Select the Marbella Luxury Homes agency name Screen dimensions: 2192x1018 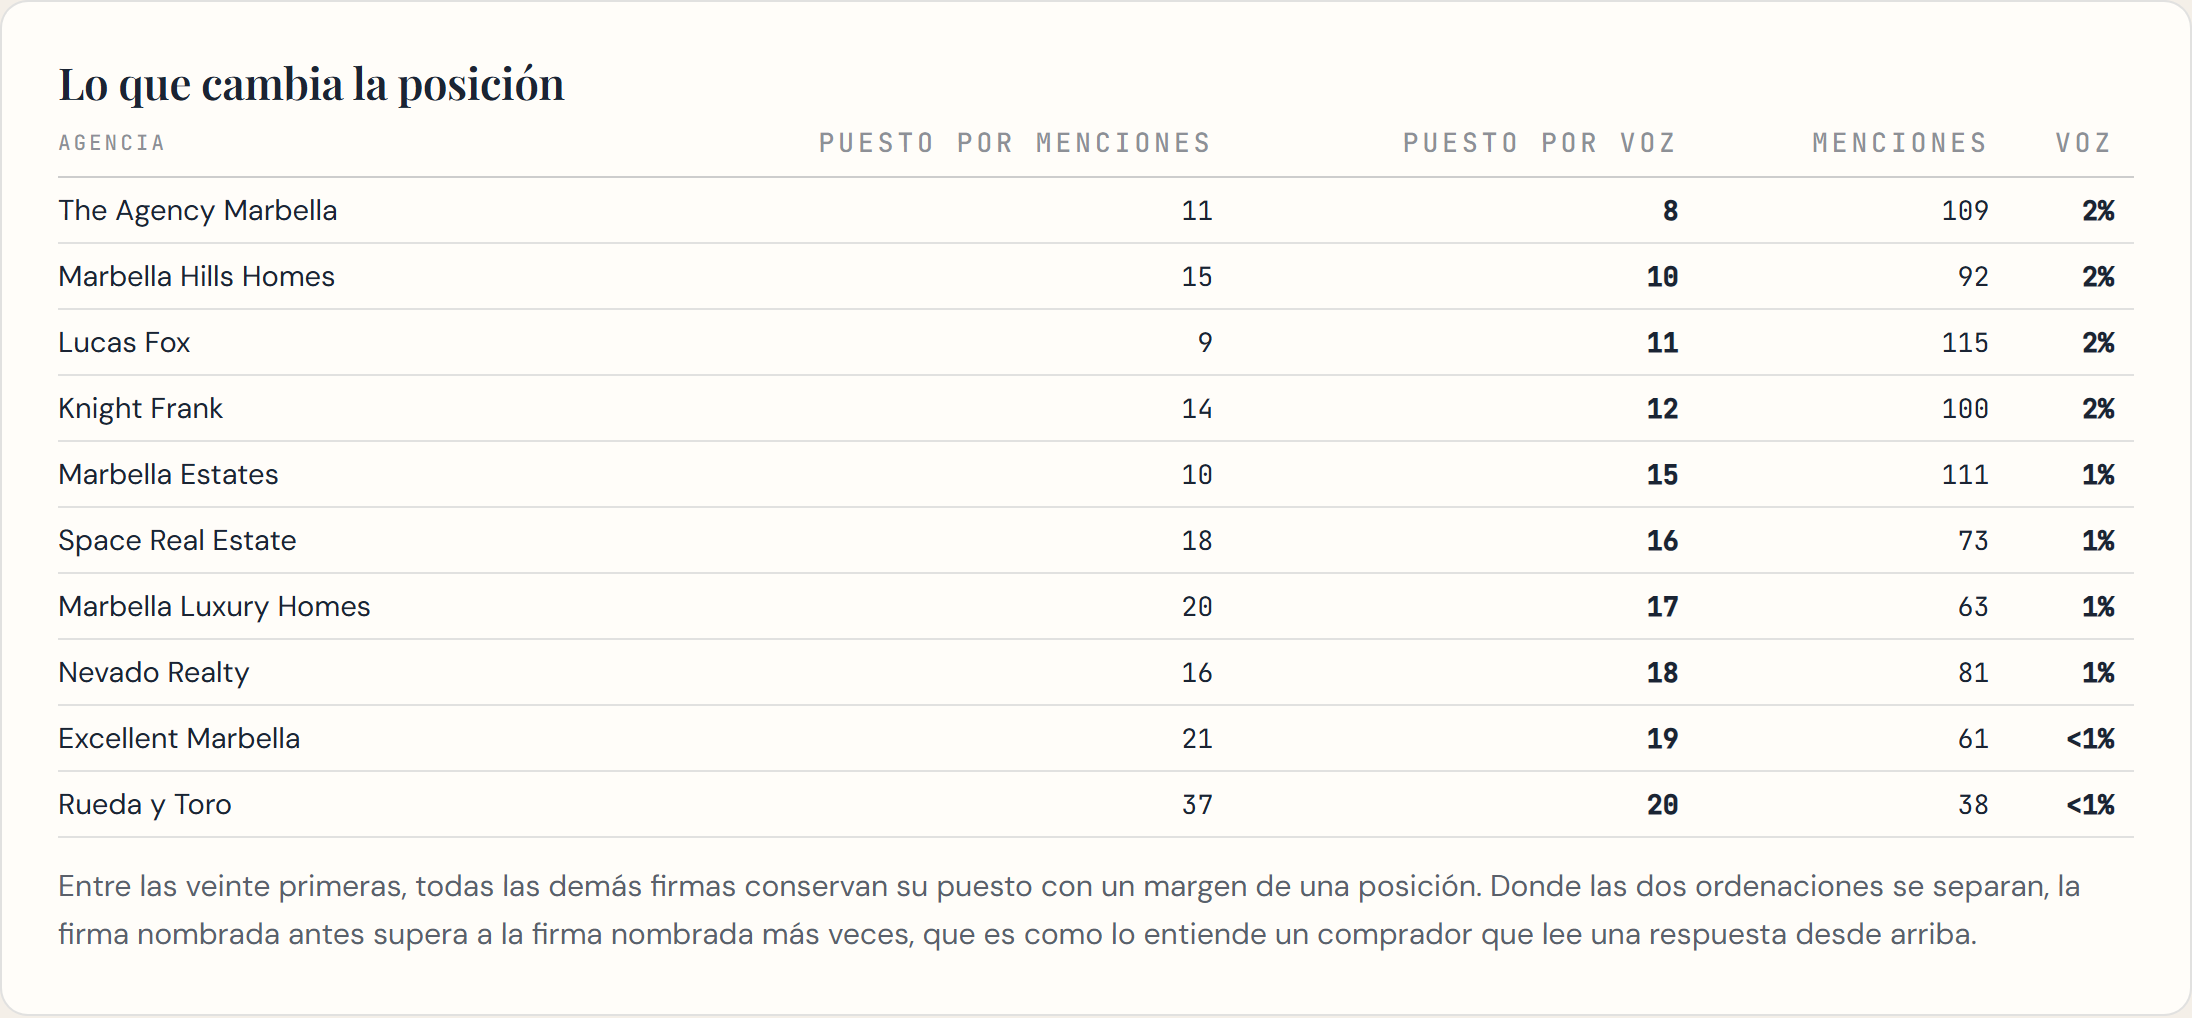point(214,607)
